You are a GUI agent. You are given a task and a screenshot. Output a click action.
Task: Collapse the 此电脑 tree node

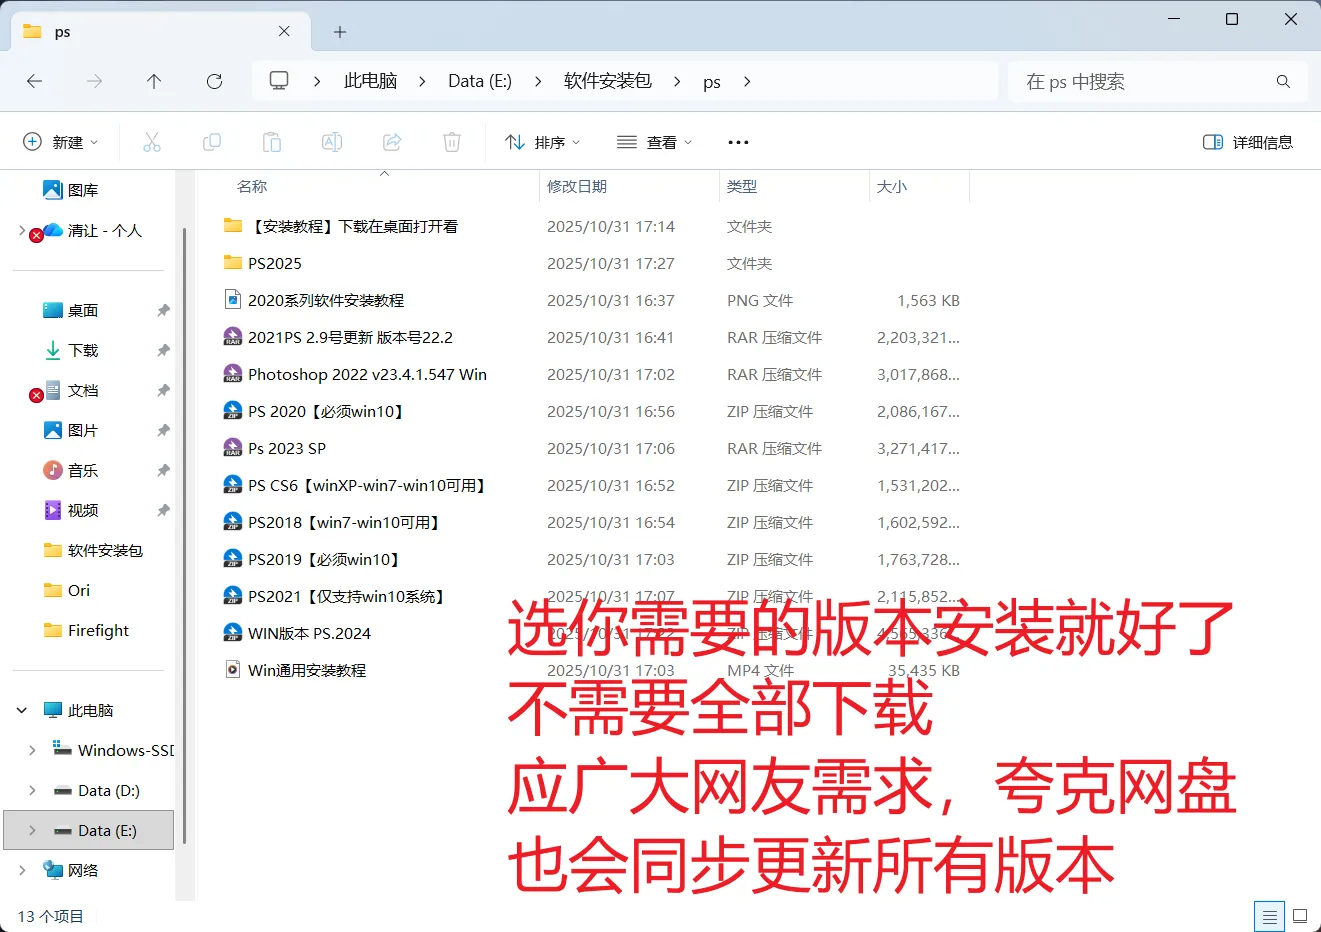pyautogui.click(x=22, y=710)
